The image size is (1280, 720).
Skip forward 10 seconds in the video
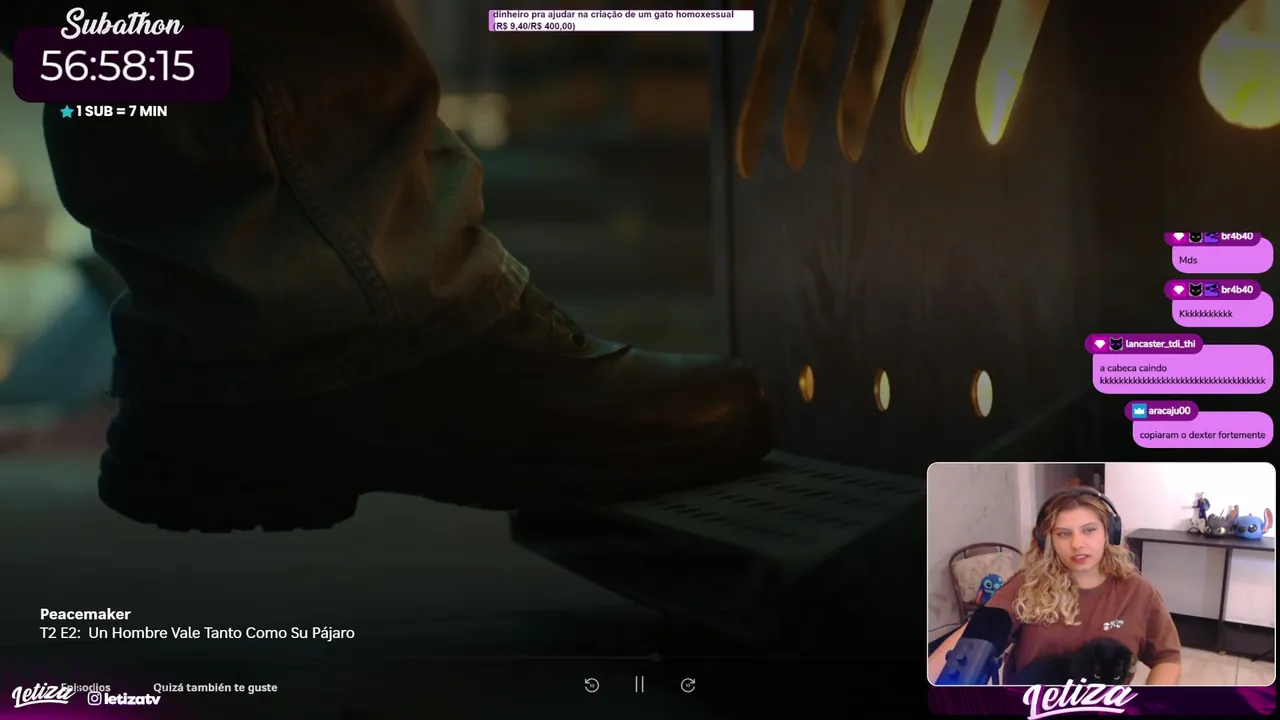(x=688, y=685)
